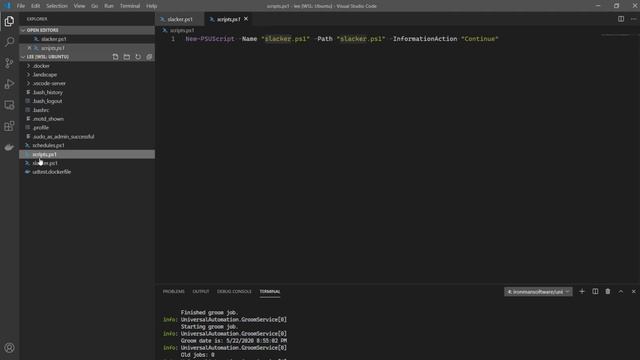
Task: Refresh the explorer file tree
Action: coord(138,57)
